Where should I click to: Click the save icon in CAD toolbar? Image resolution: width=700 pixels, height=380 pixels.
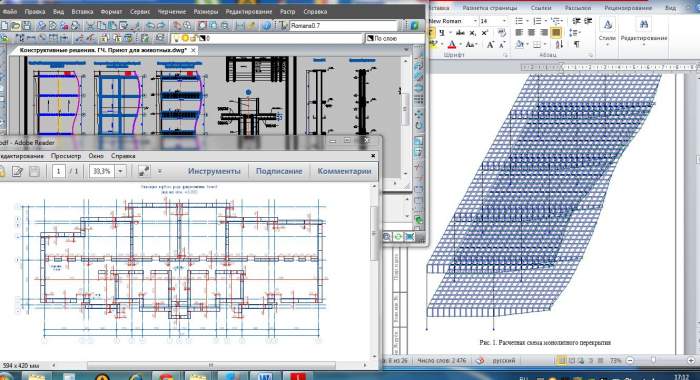[x=26, y=26]
